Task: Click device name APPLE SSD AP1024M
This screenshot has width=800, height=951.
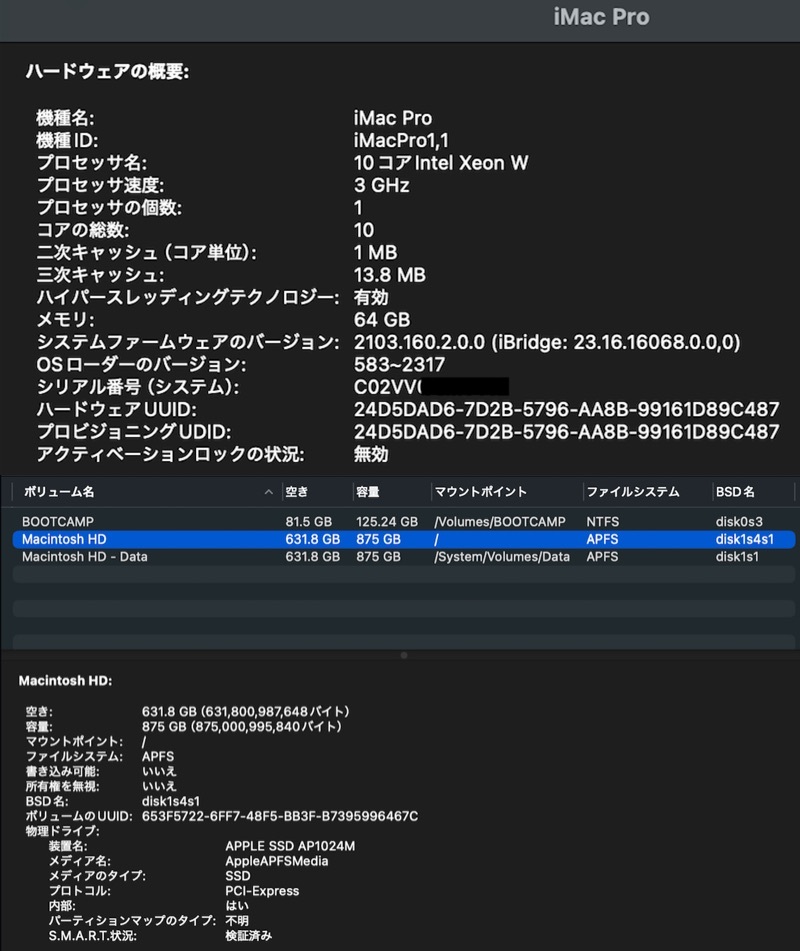Action: click(290, 846)
